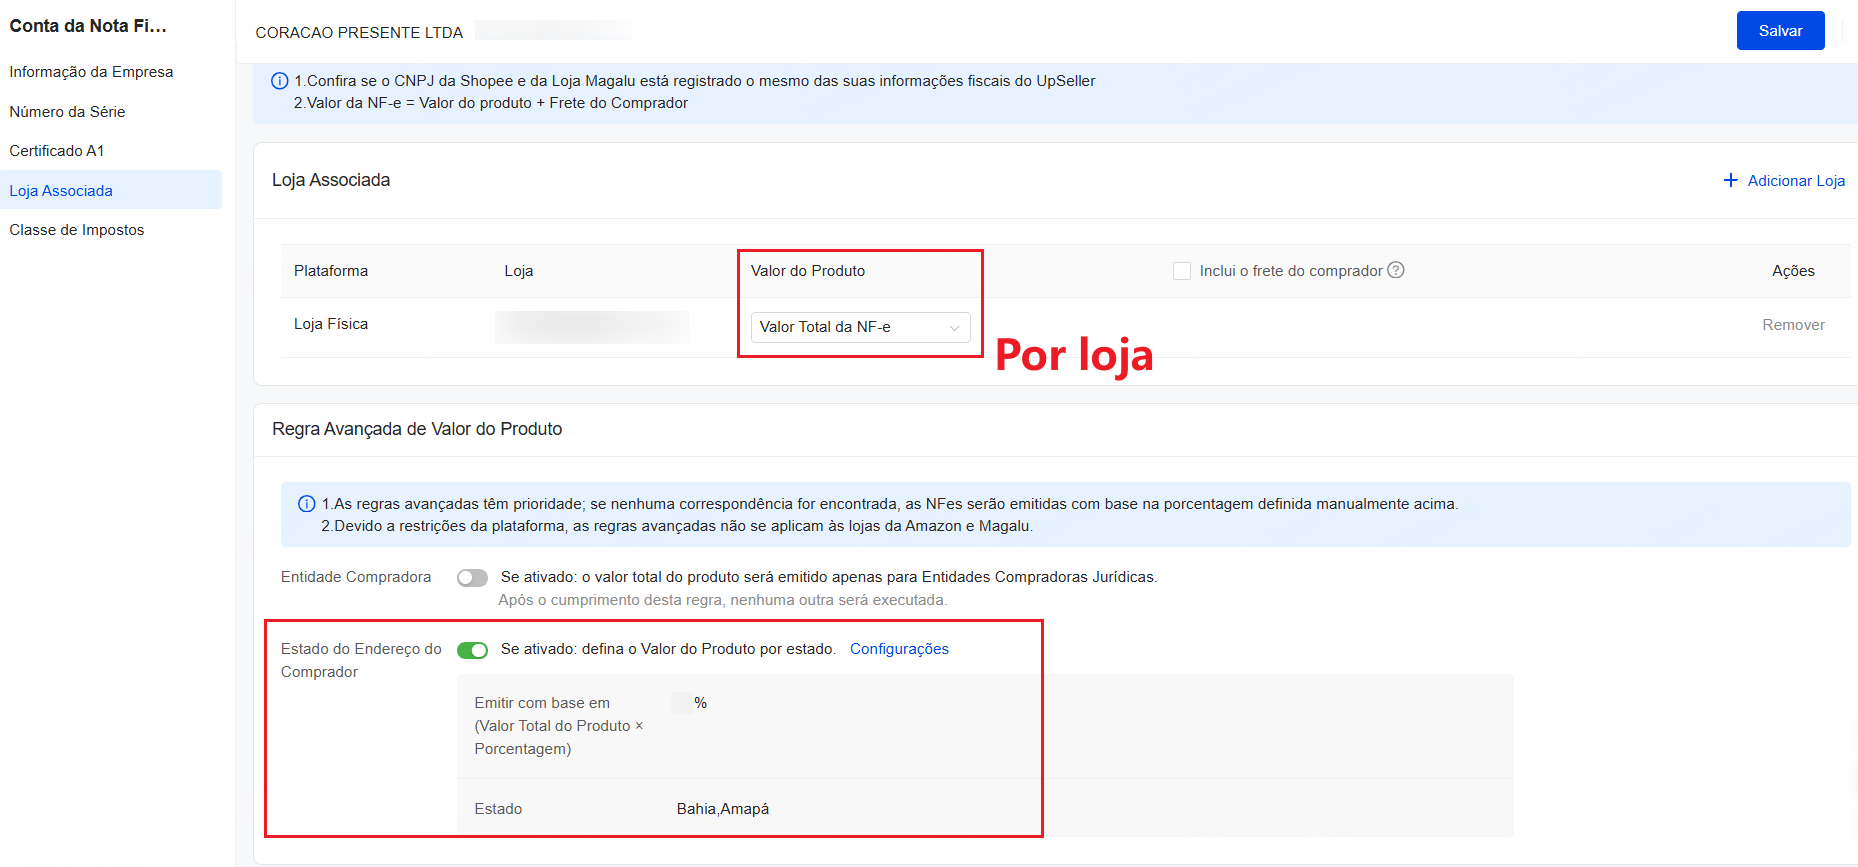Click 'CORACAO PRESENTE LTDA' company name
This screenshot has width=1858, height=867.
[359, 33]
